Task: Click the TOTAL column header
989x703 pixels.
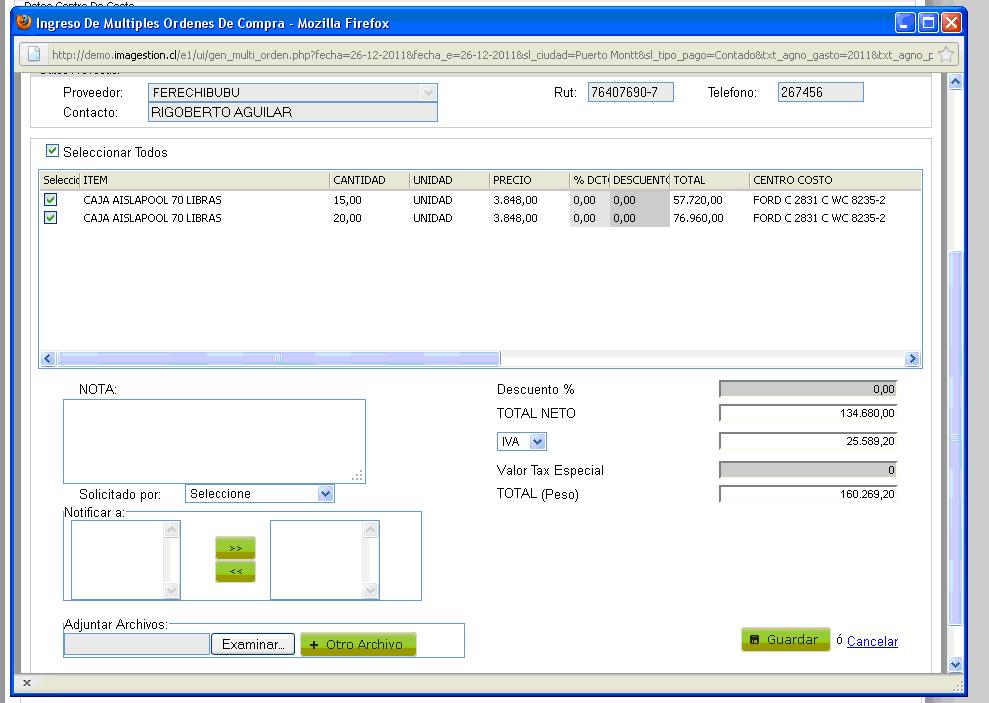Action: point(710,180)
